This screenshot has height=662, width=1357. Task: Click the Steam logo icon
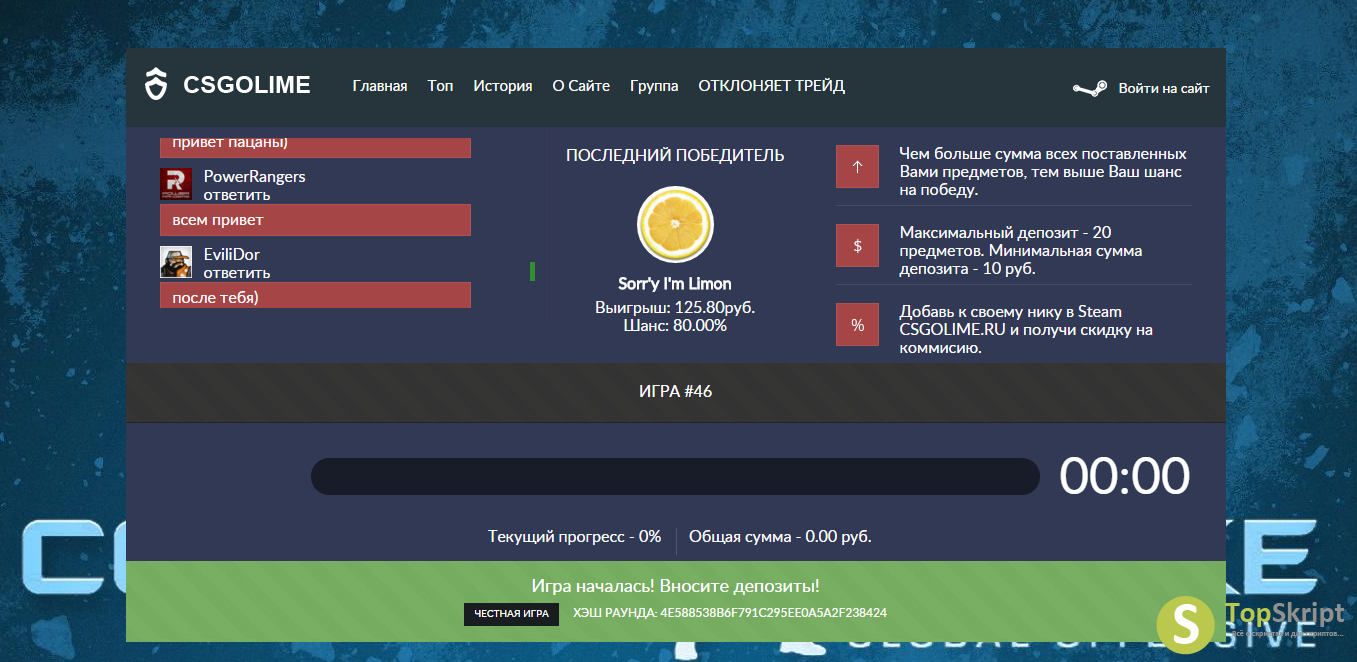pyautogui.click(x=1090, y=88)
